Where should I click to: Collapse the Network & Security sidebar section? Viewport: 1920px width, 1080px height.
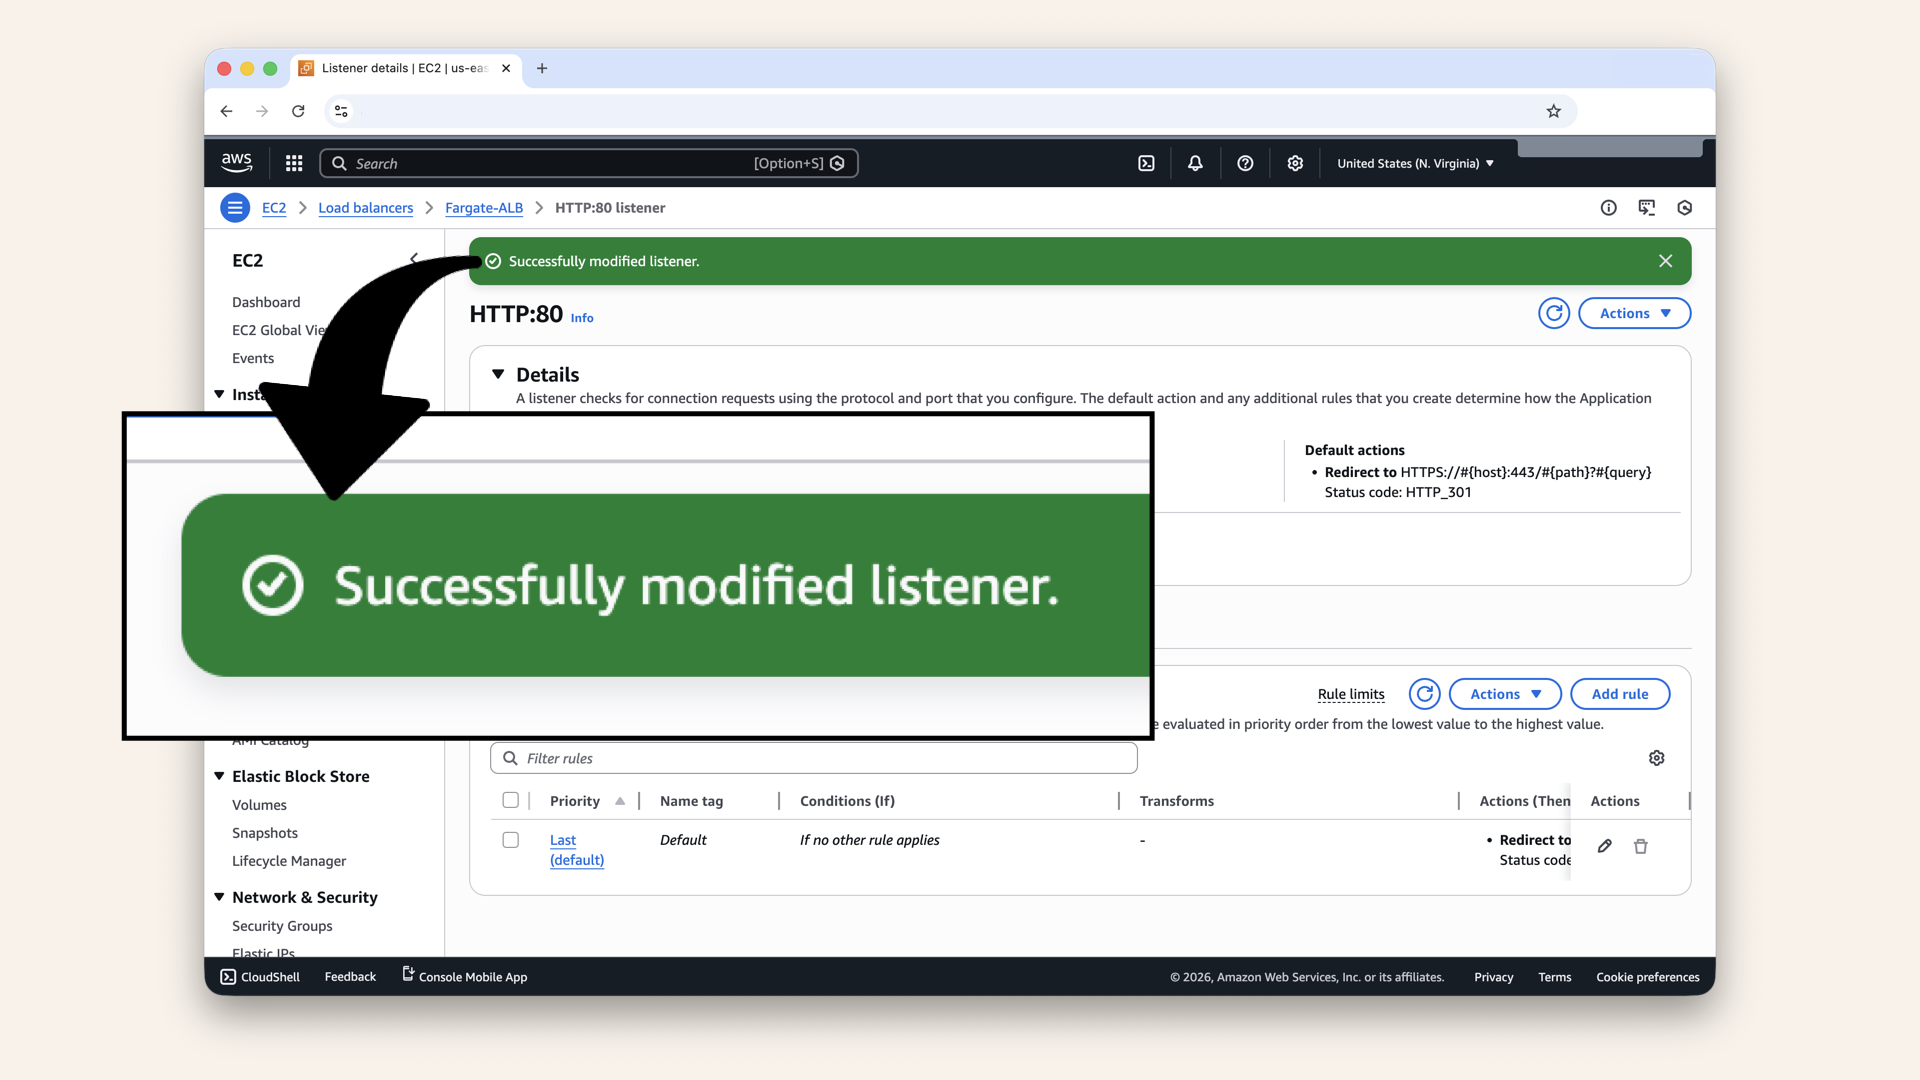(x=220, y=897)
